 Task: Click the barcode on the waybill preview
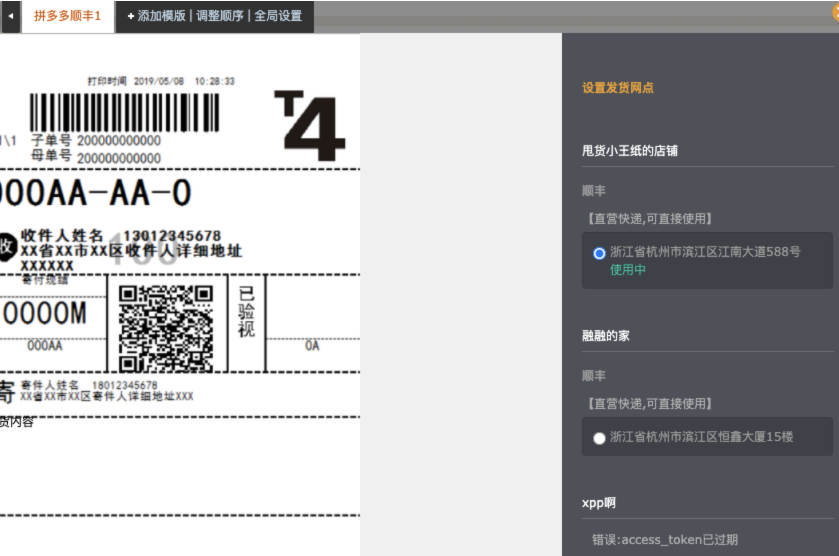click(x=124, y=112)
